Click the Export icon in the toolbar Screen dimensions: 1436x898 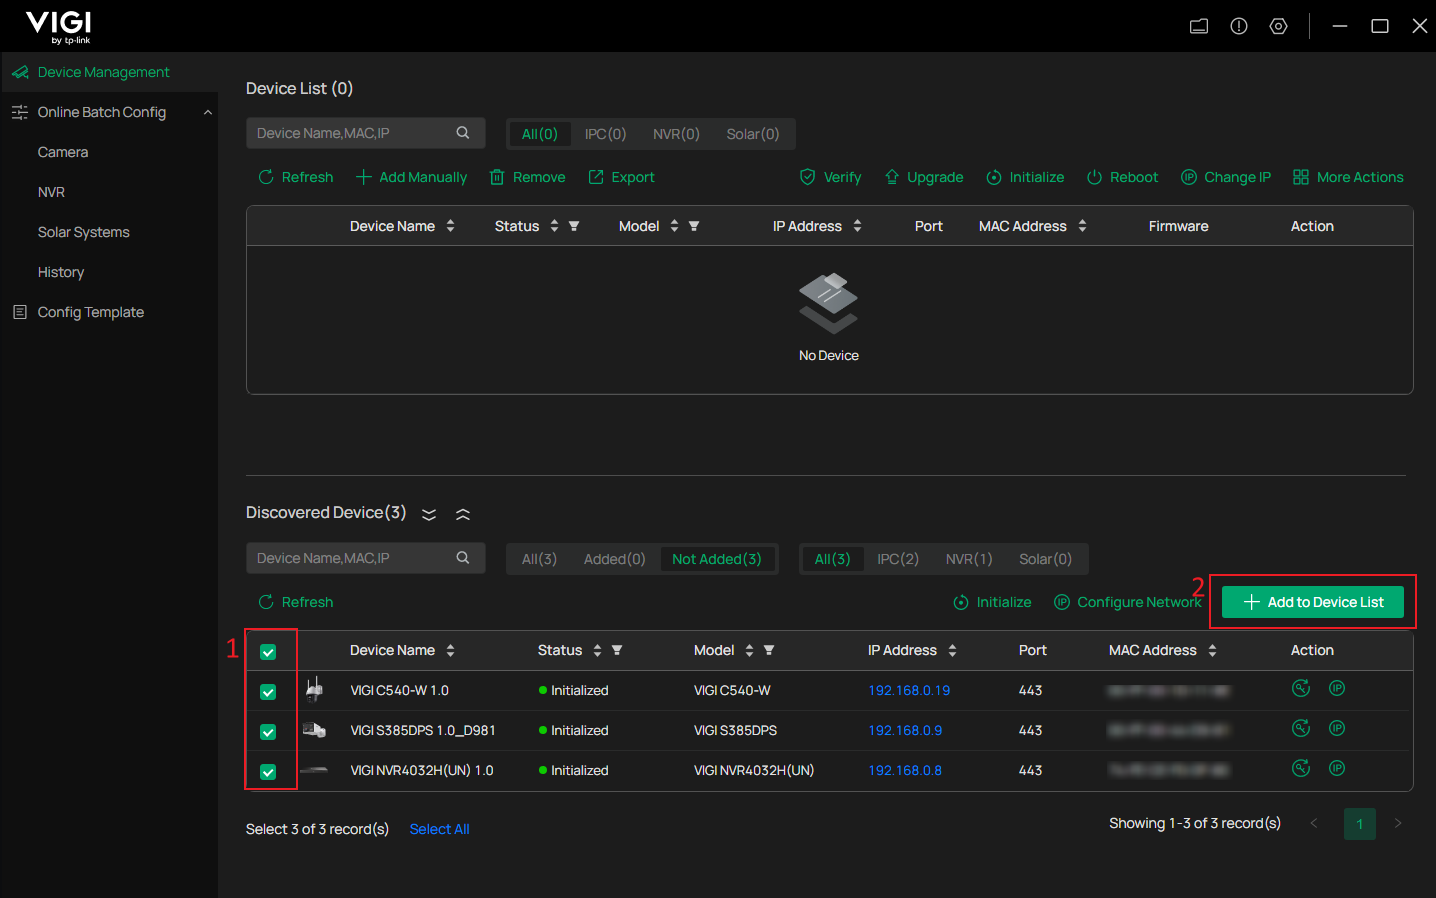[596, 177]
